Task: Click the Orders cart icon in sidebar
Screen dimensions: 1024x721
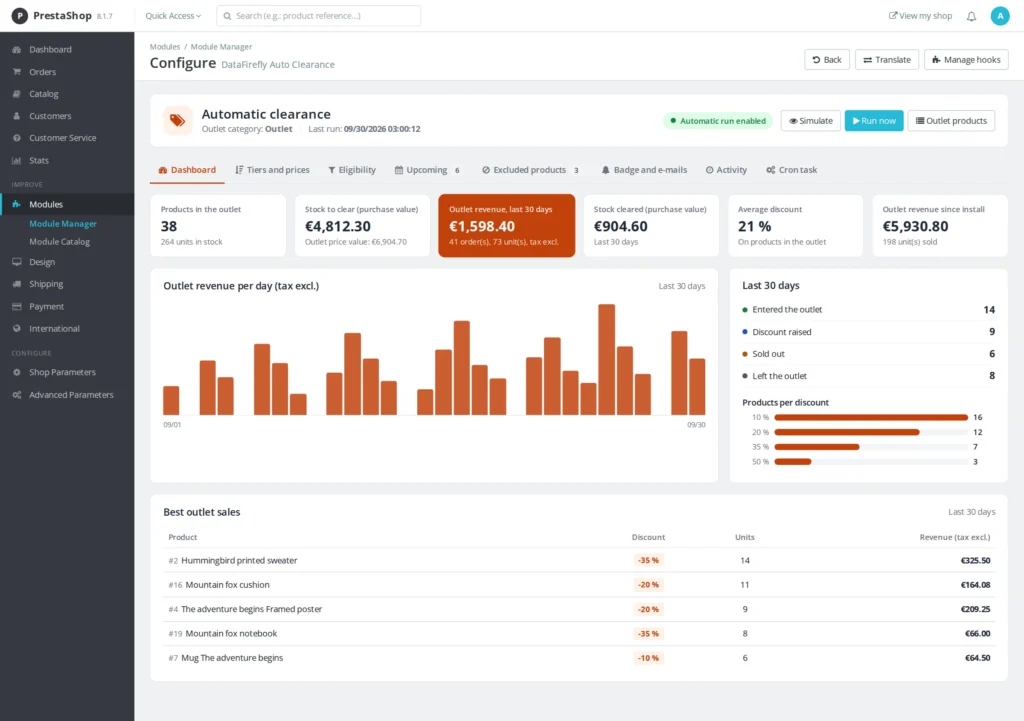Action: [16, 72]
